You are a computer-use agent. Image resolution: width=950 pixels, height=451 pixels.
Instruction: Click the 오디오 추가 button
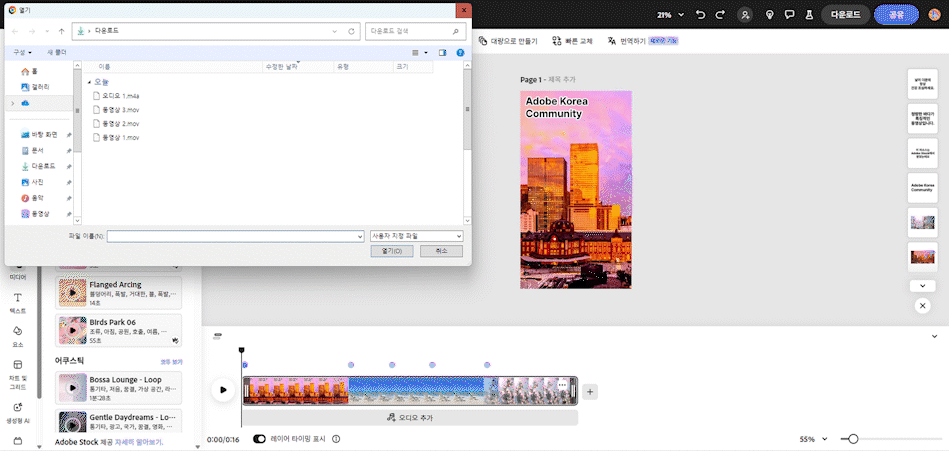(x=410, y=418)
